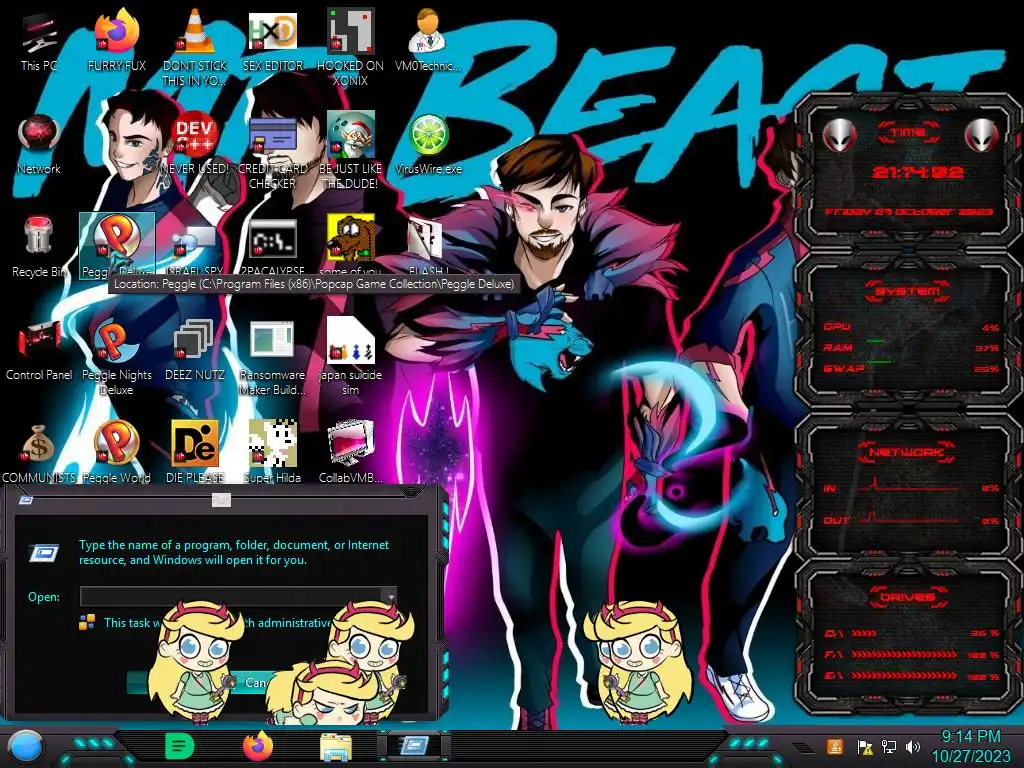This screenshot has width=1024, height=768.
Task: Open the taskbar clock showing 9:14 PM
Action: click(x=970, y=747)
